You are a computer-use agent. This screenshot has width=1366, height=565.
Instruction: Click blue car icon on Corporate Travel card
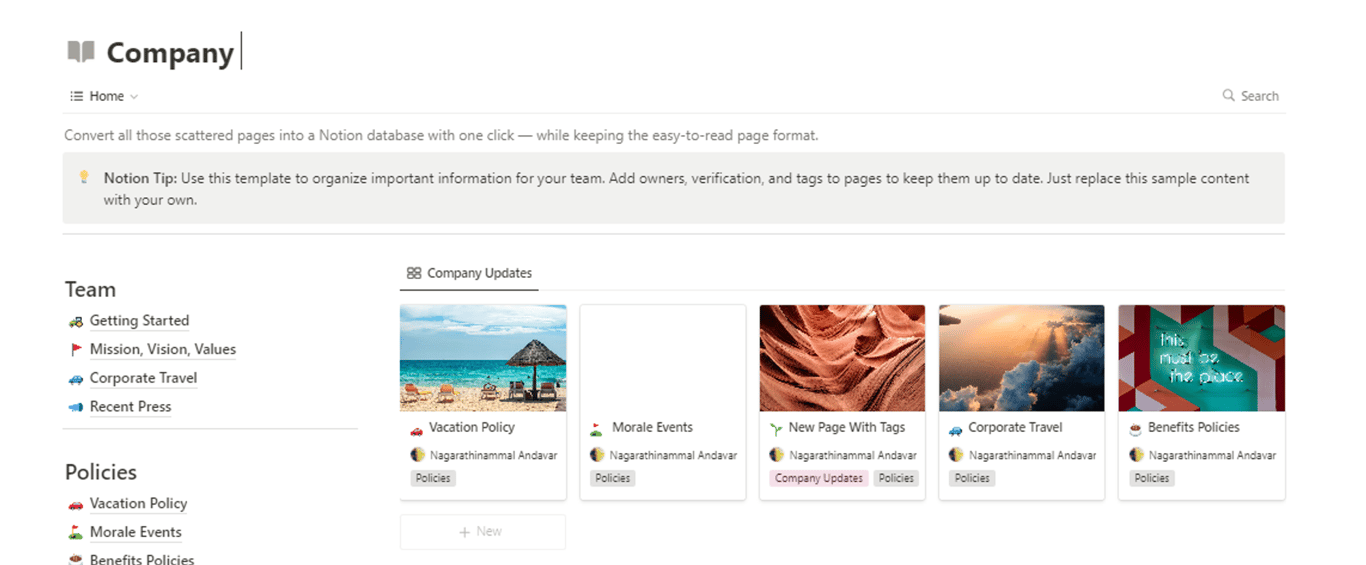point(956,429)
